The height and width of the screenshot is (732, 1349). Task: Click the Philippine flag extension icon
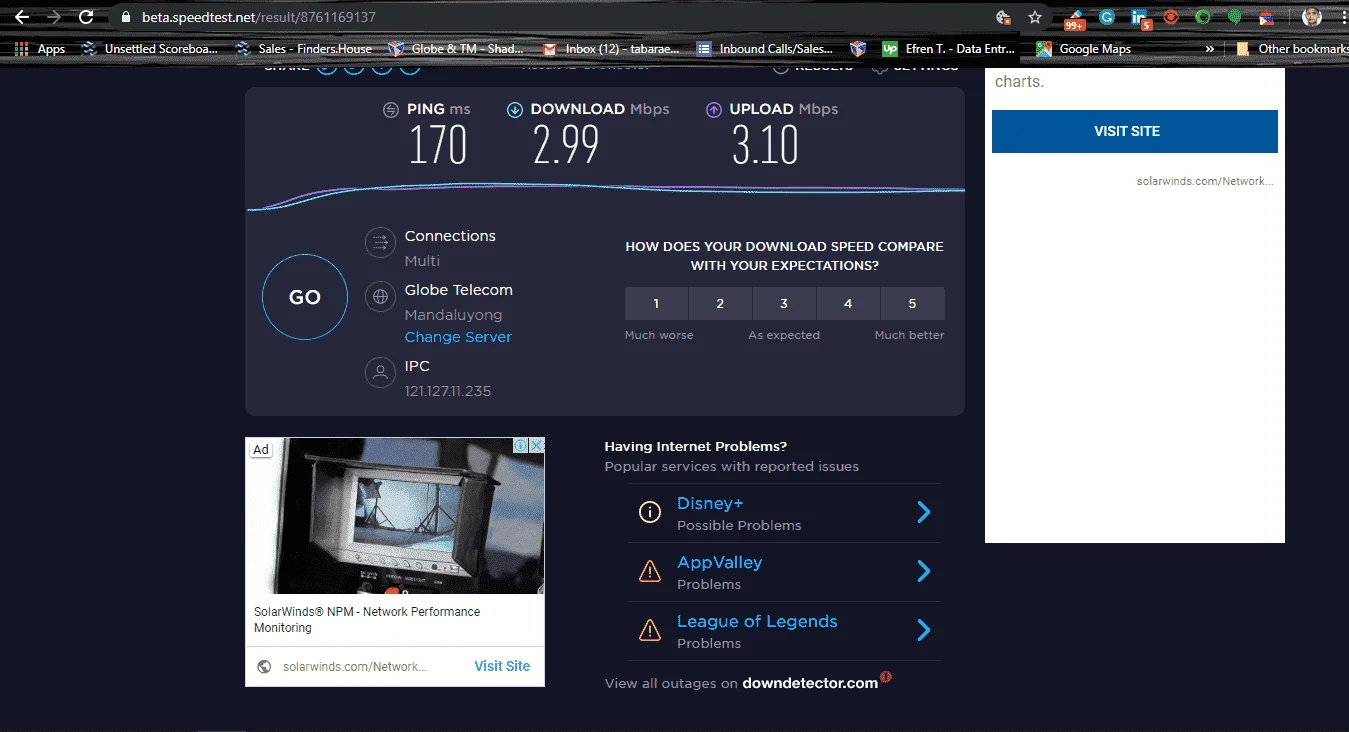click(1267, 18)
